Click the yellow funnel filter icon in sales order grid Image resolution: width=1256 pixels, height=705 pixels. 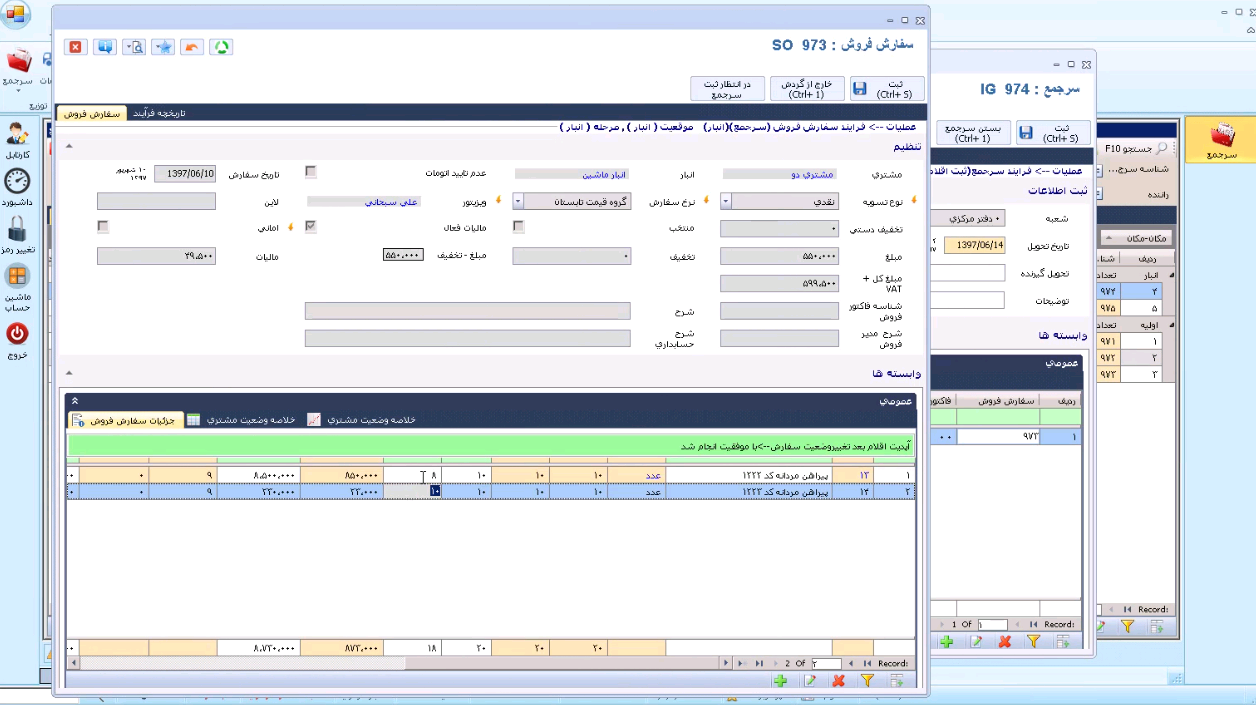click(867, 681)
